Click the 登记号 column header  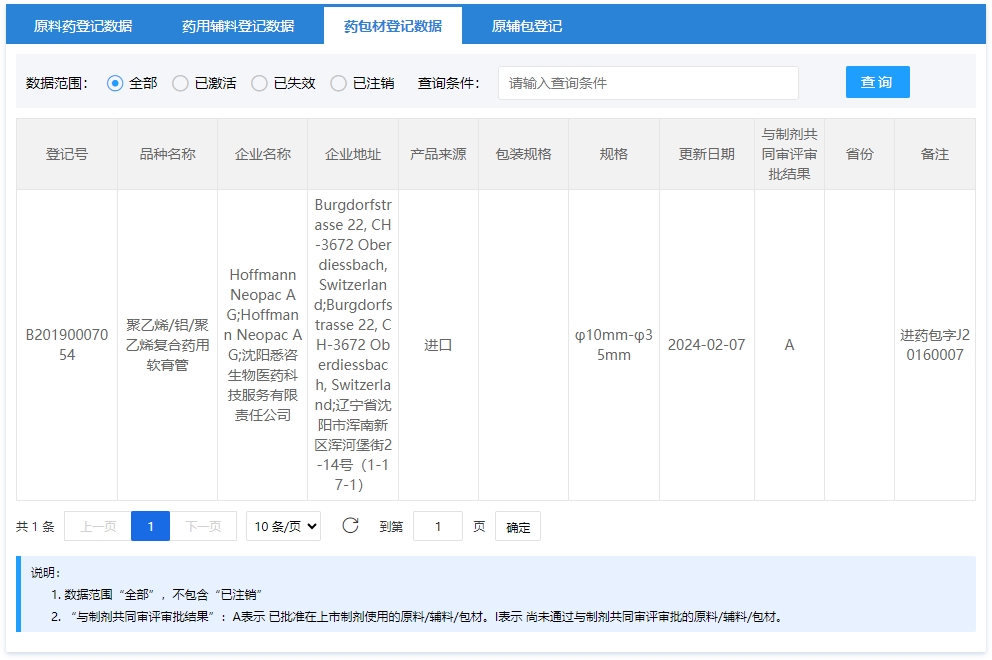pyautogui.click(x=67, y=154)
